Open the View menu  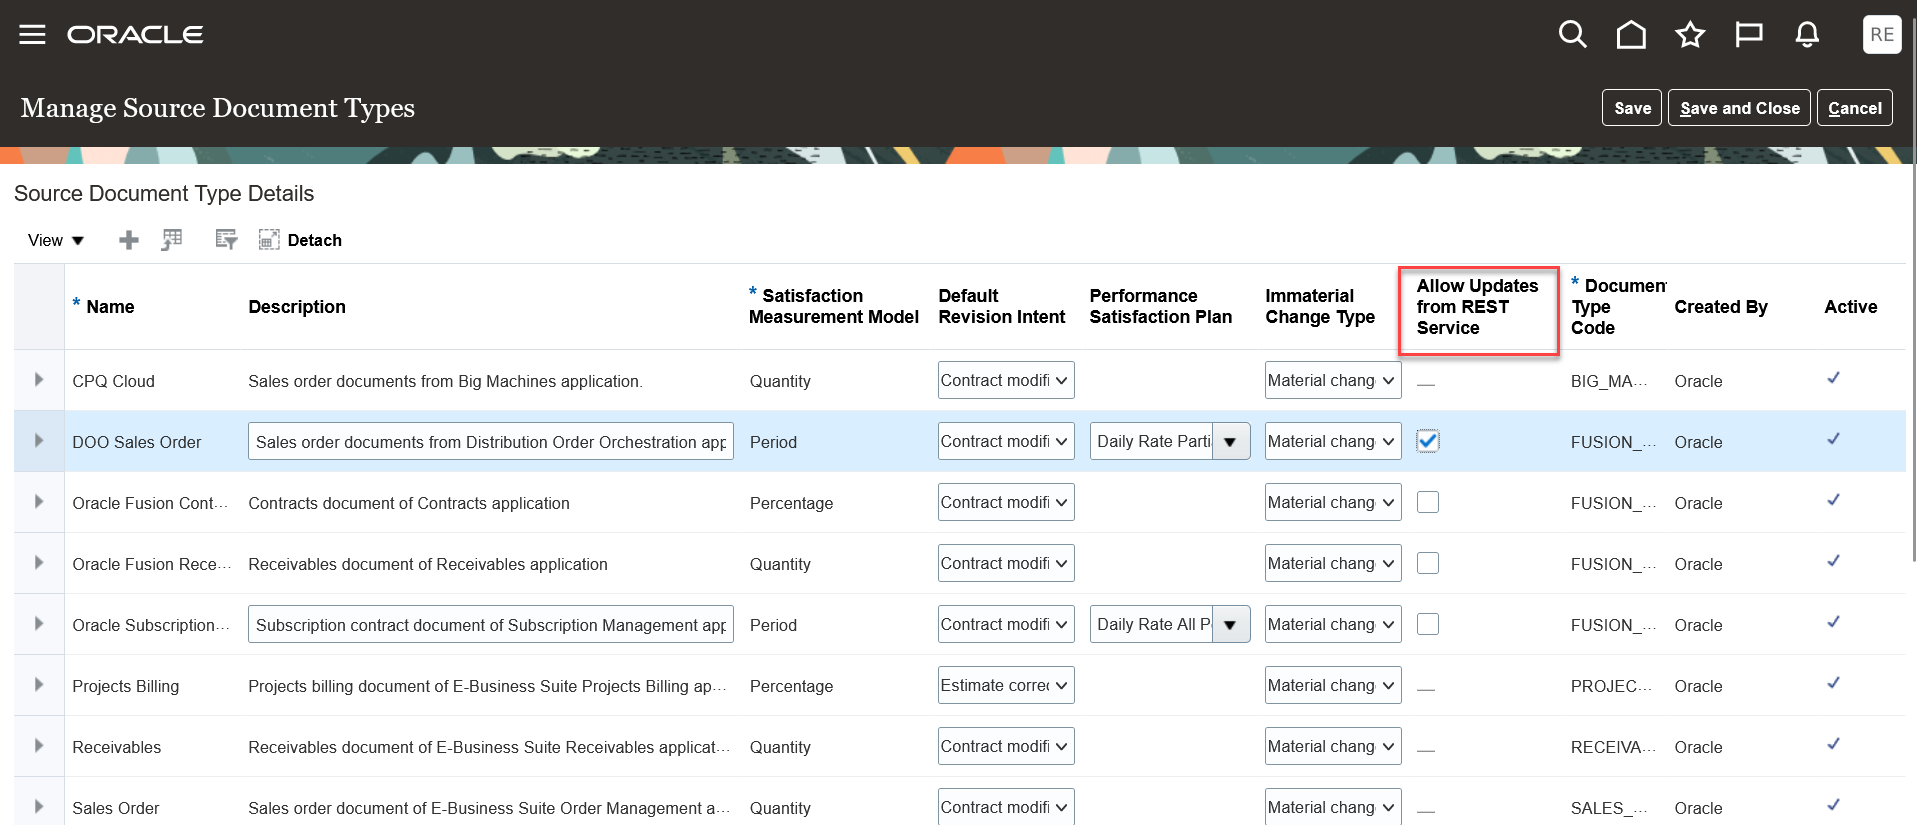point(56,240)
